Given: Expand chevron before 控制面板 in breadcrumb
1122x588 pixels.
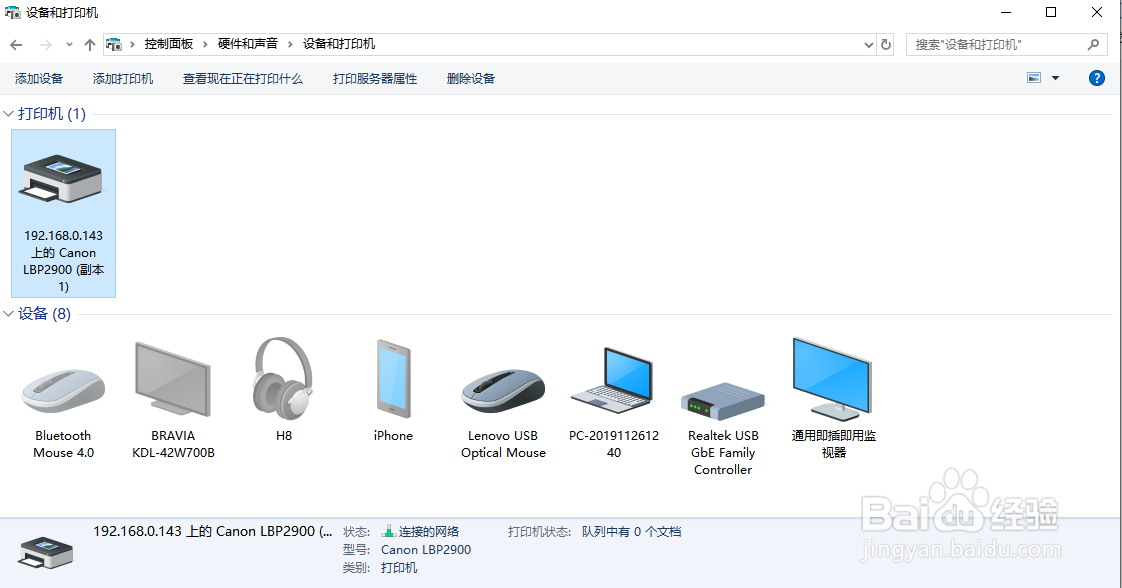Looking at the screenshot, I should [x=132, y=44].
